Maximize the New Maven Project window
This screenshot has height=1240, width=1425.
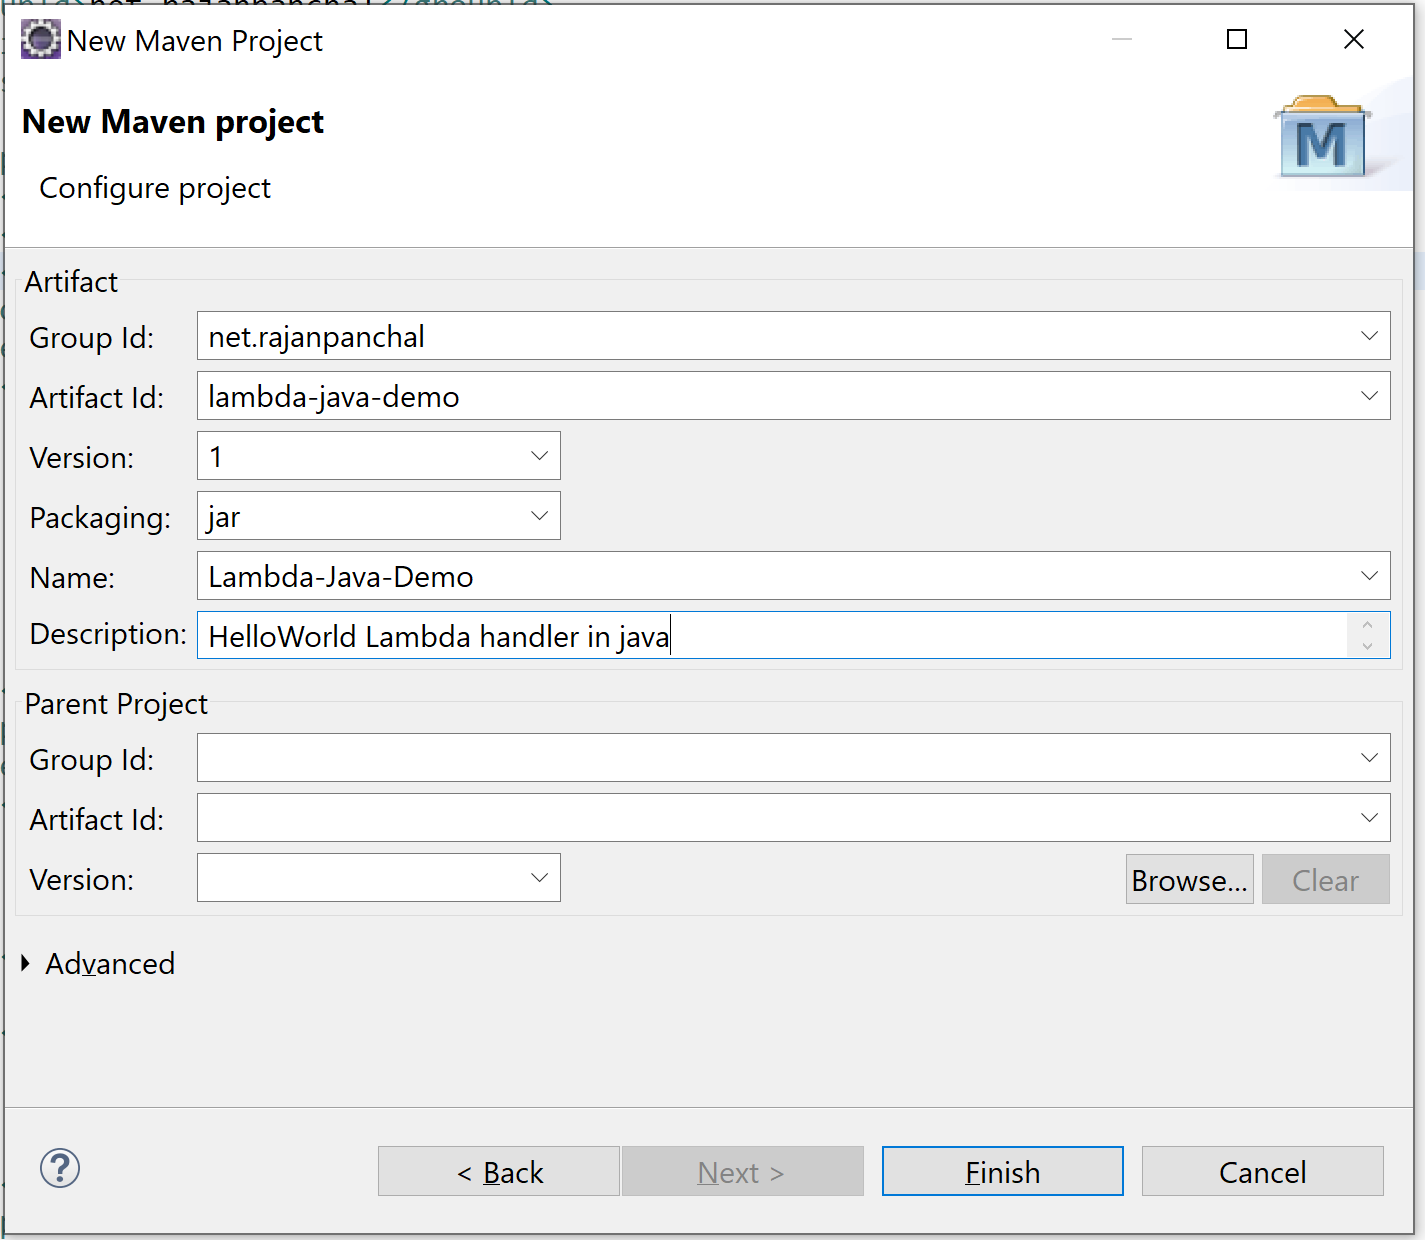click(x=1237, y=40)
